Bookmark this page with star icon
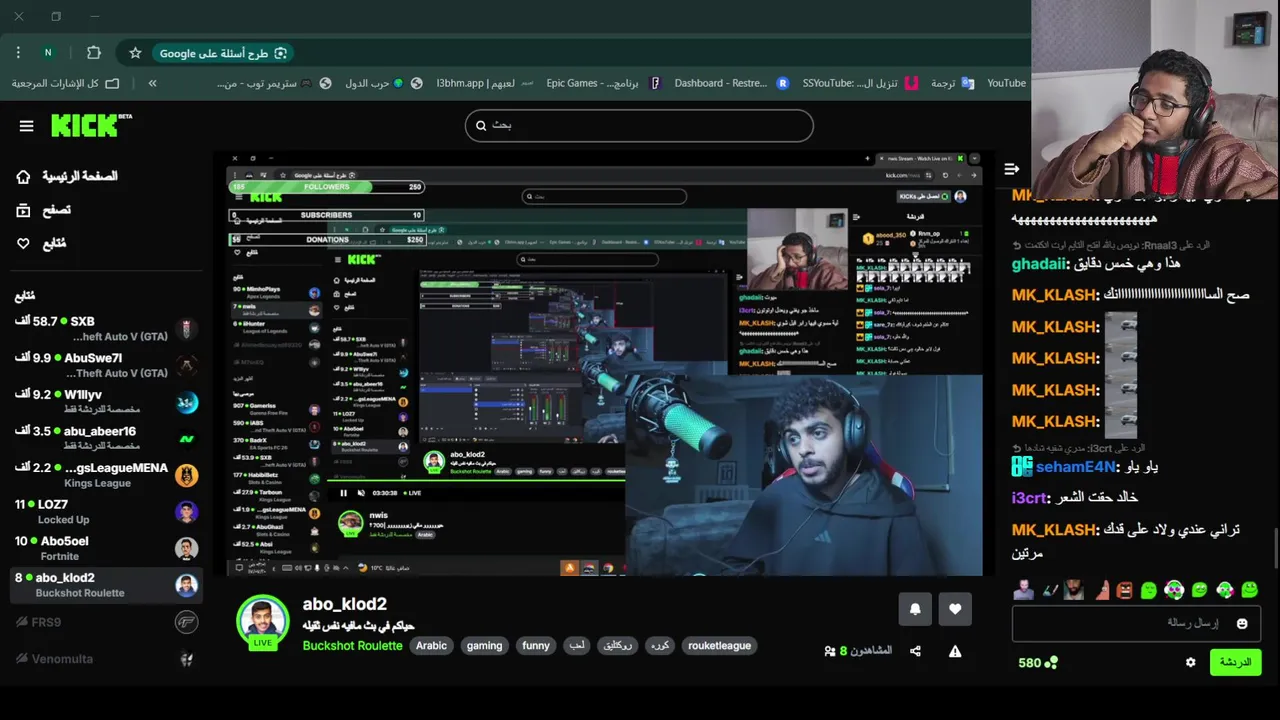The image size is (1280, 720). [x=135, y=53]
